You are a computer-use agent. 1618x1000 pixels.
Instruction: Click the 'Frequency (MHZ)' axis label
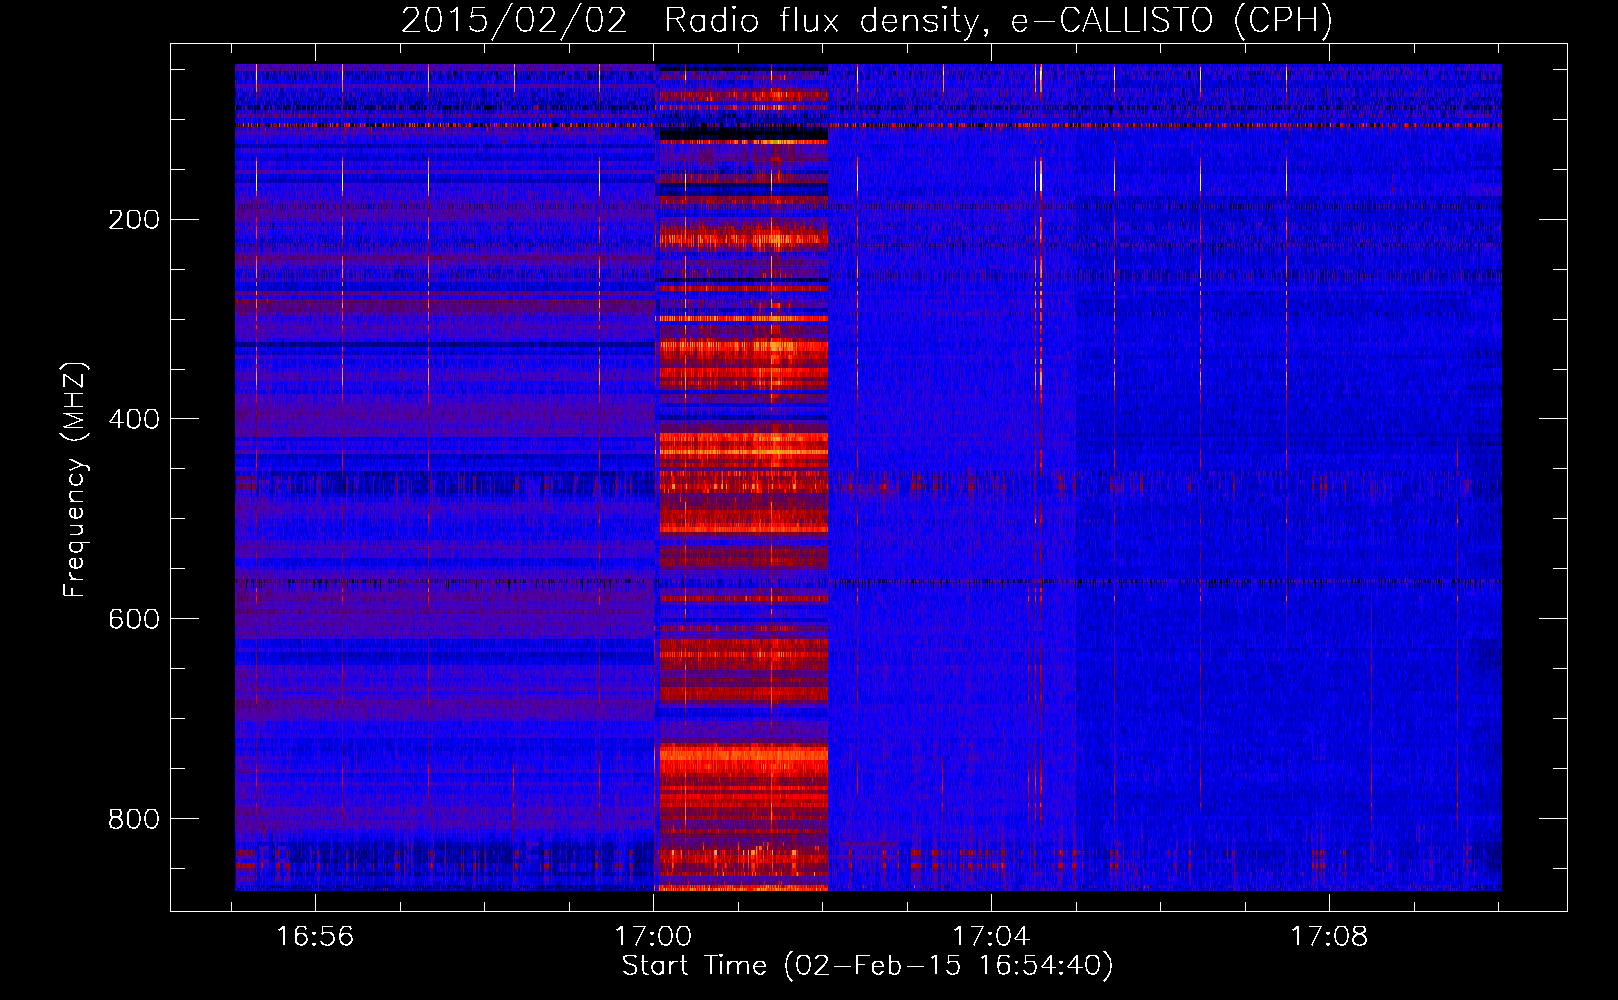[75, 479]
